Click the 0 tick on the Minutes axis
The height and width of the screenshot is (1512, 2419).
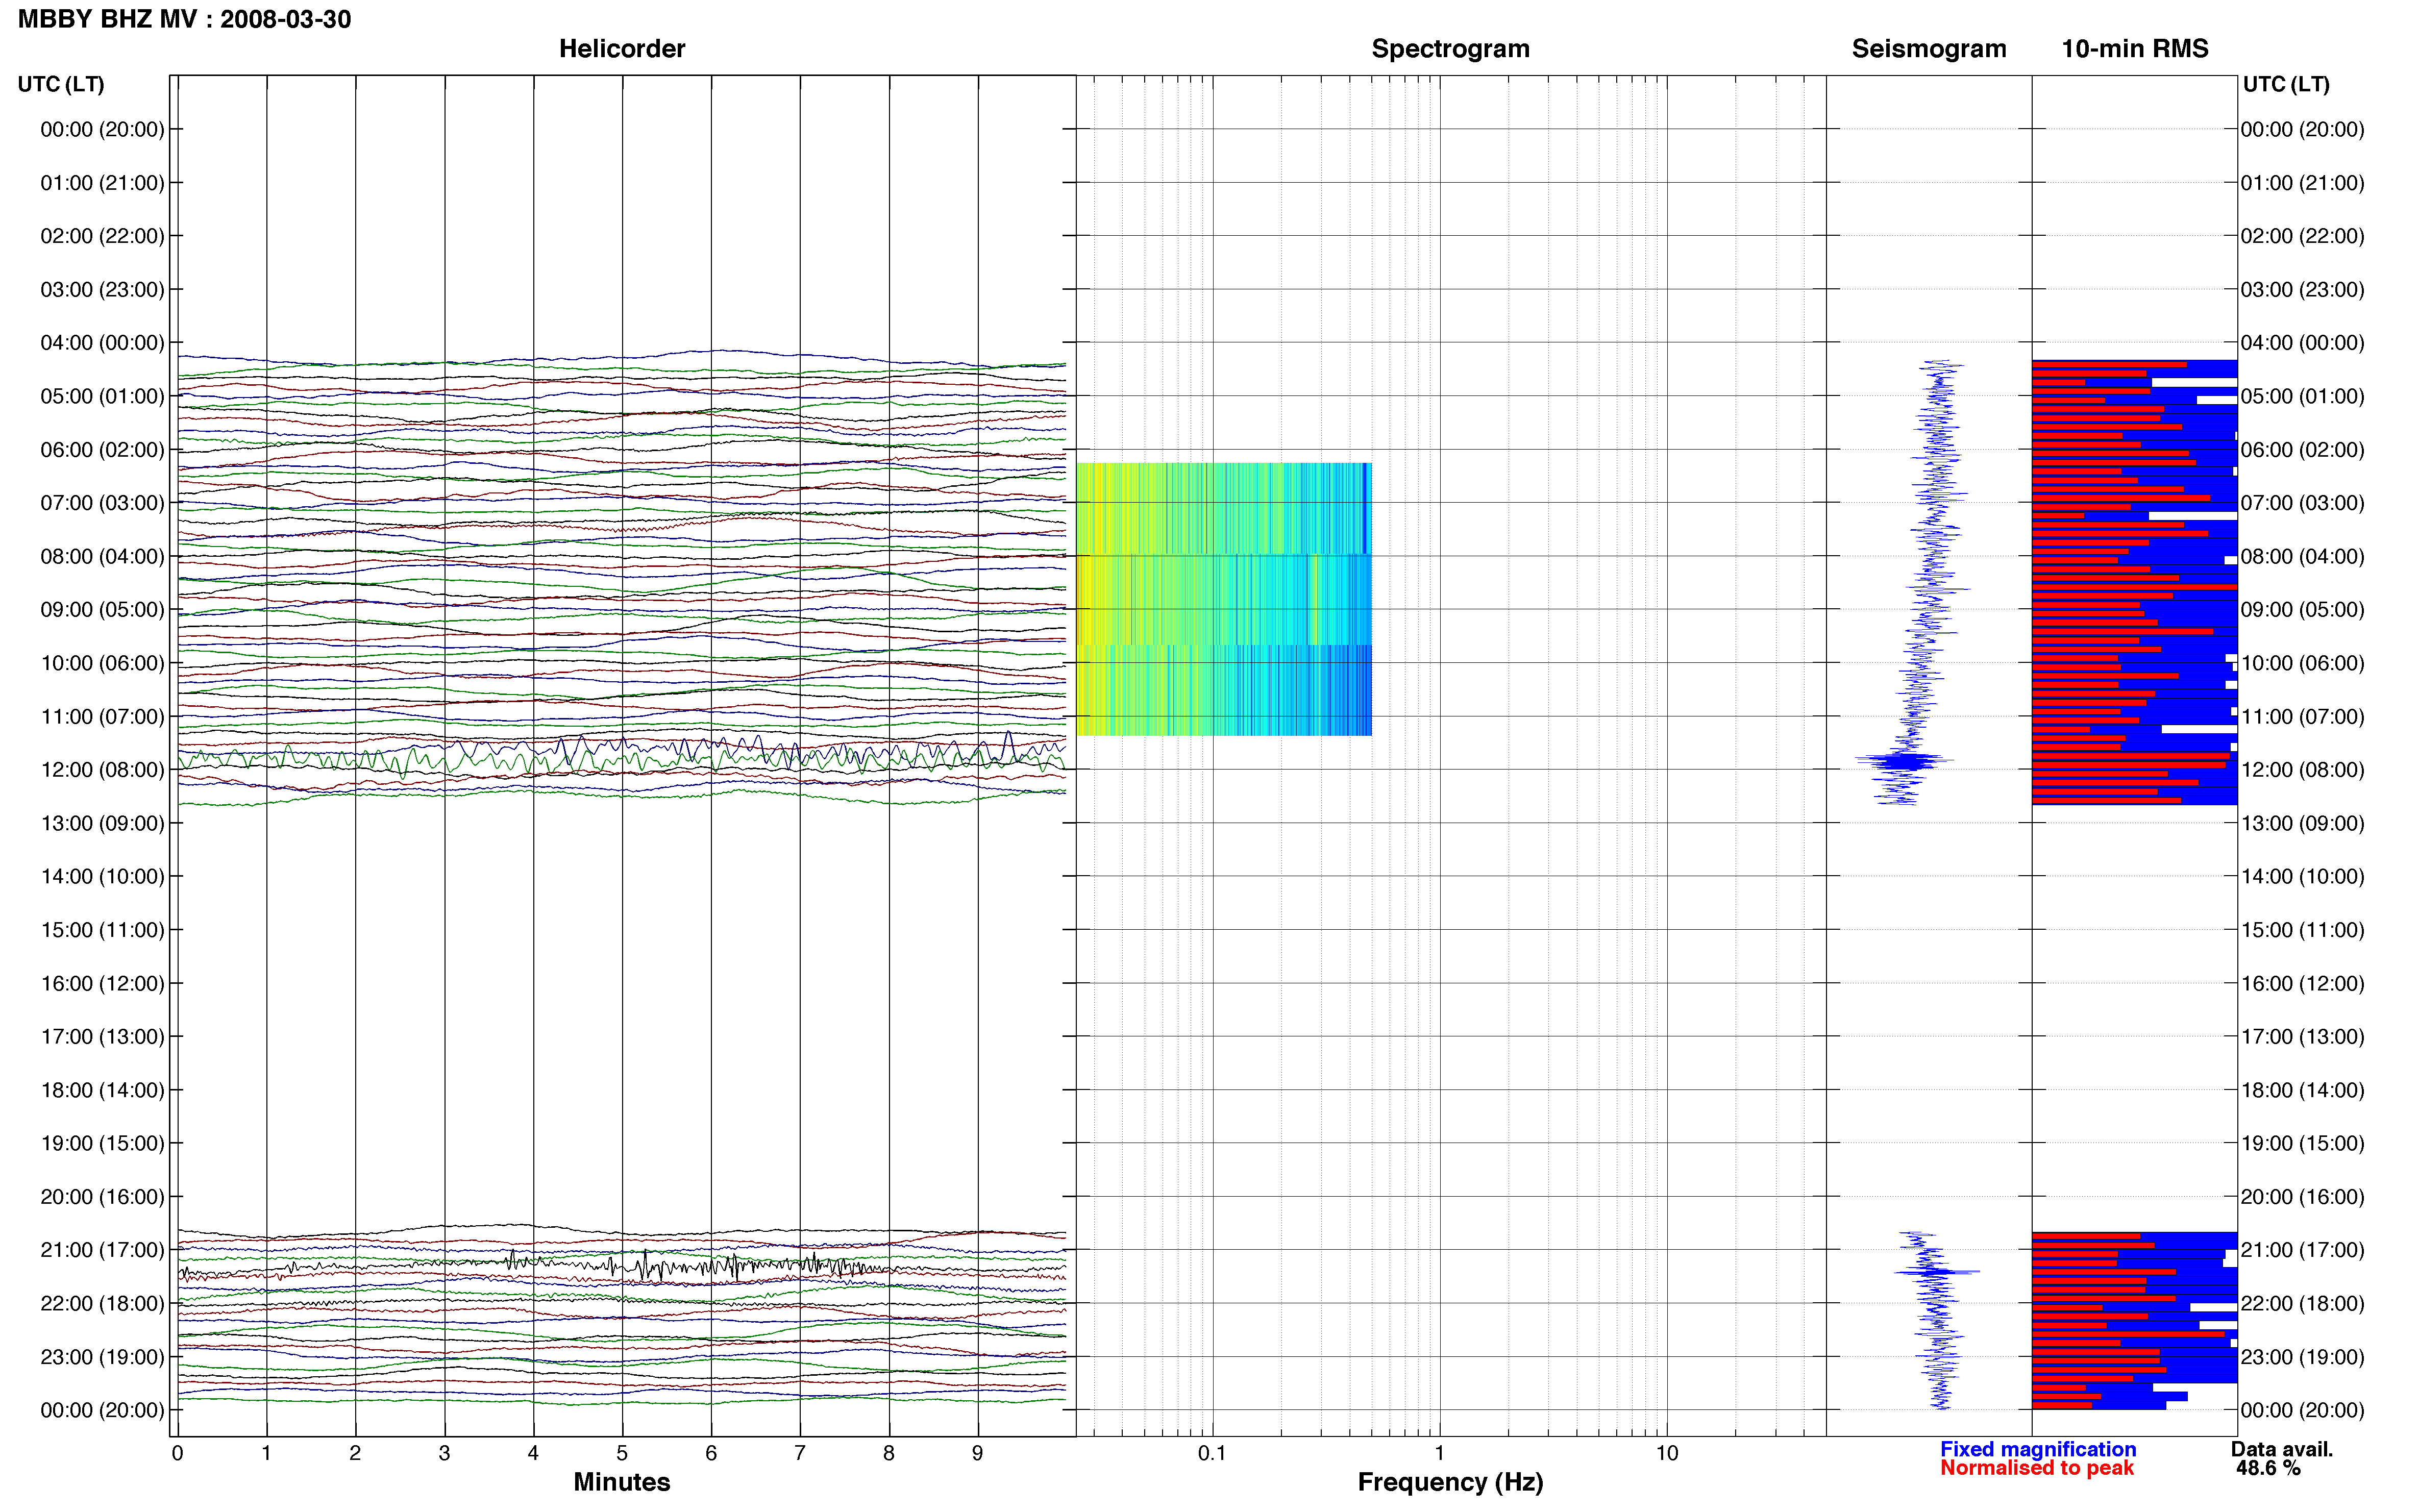click(x=177, y=1453)
